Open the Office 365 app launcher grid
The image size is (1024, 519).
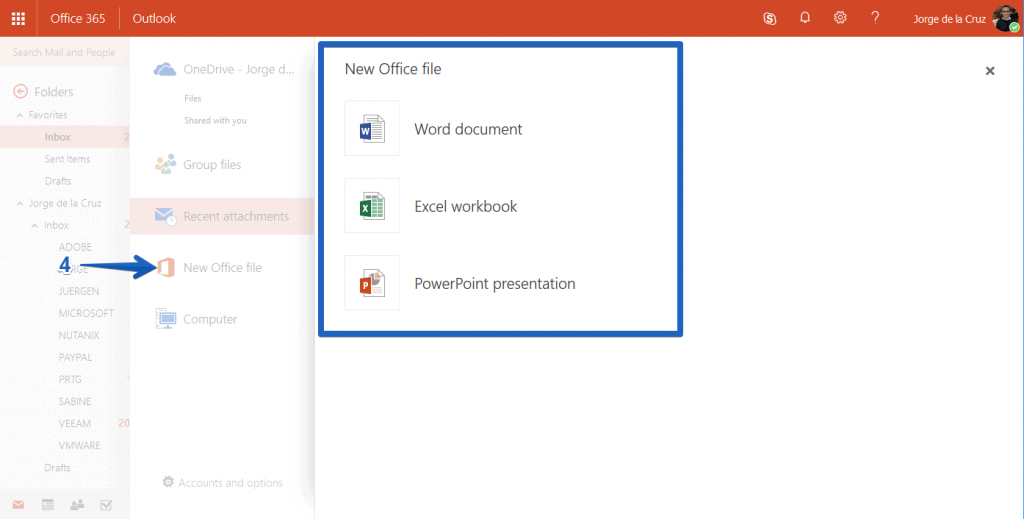point(18,18)
